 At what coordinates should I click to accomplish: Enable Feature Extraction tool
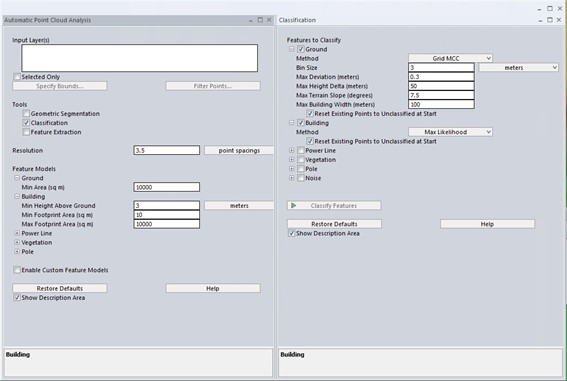tap(26, 132)
